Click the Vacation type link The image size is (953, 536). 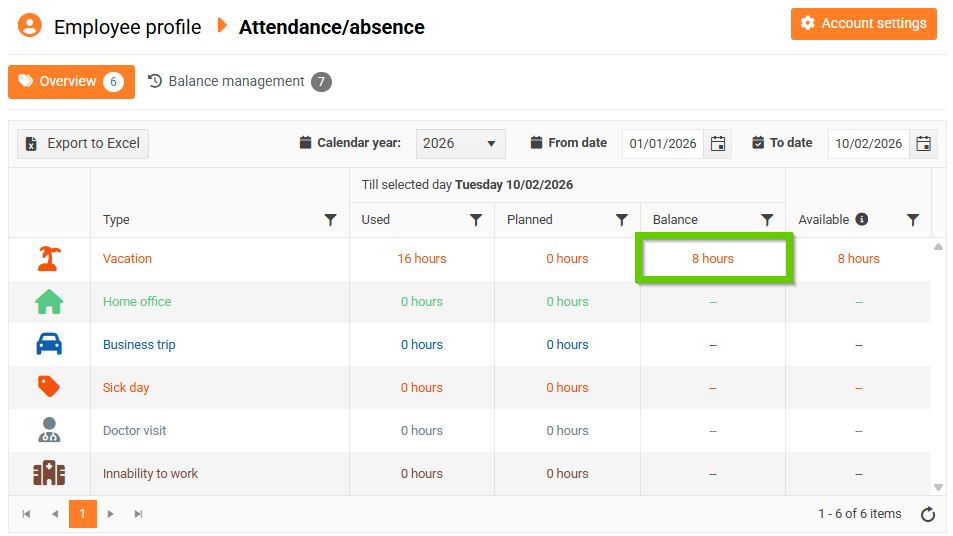[127, 259]
